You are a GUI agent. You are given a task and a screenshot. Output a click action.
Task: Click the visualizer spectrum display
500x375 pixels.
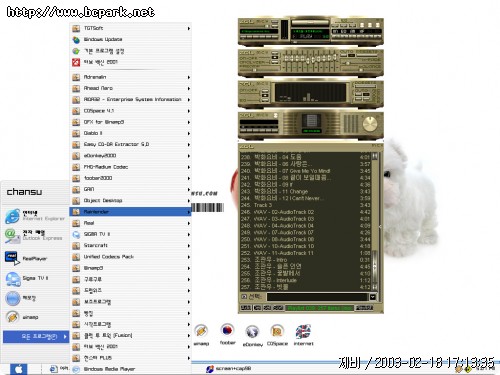tap(310, 92)
